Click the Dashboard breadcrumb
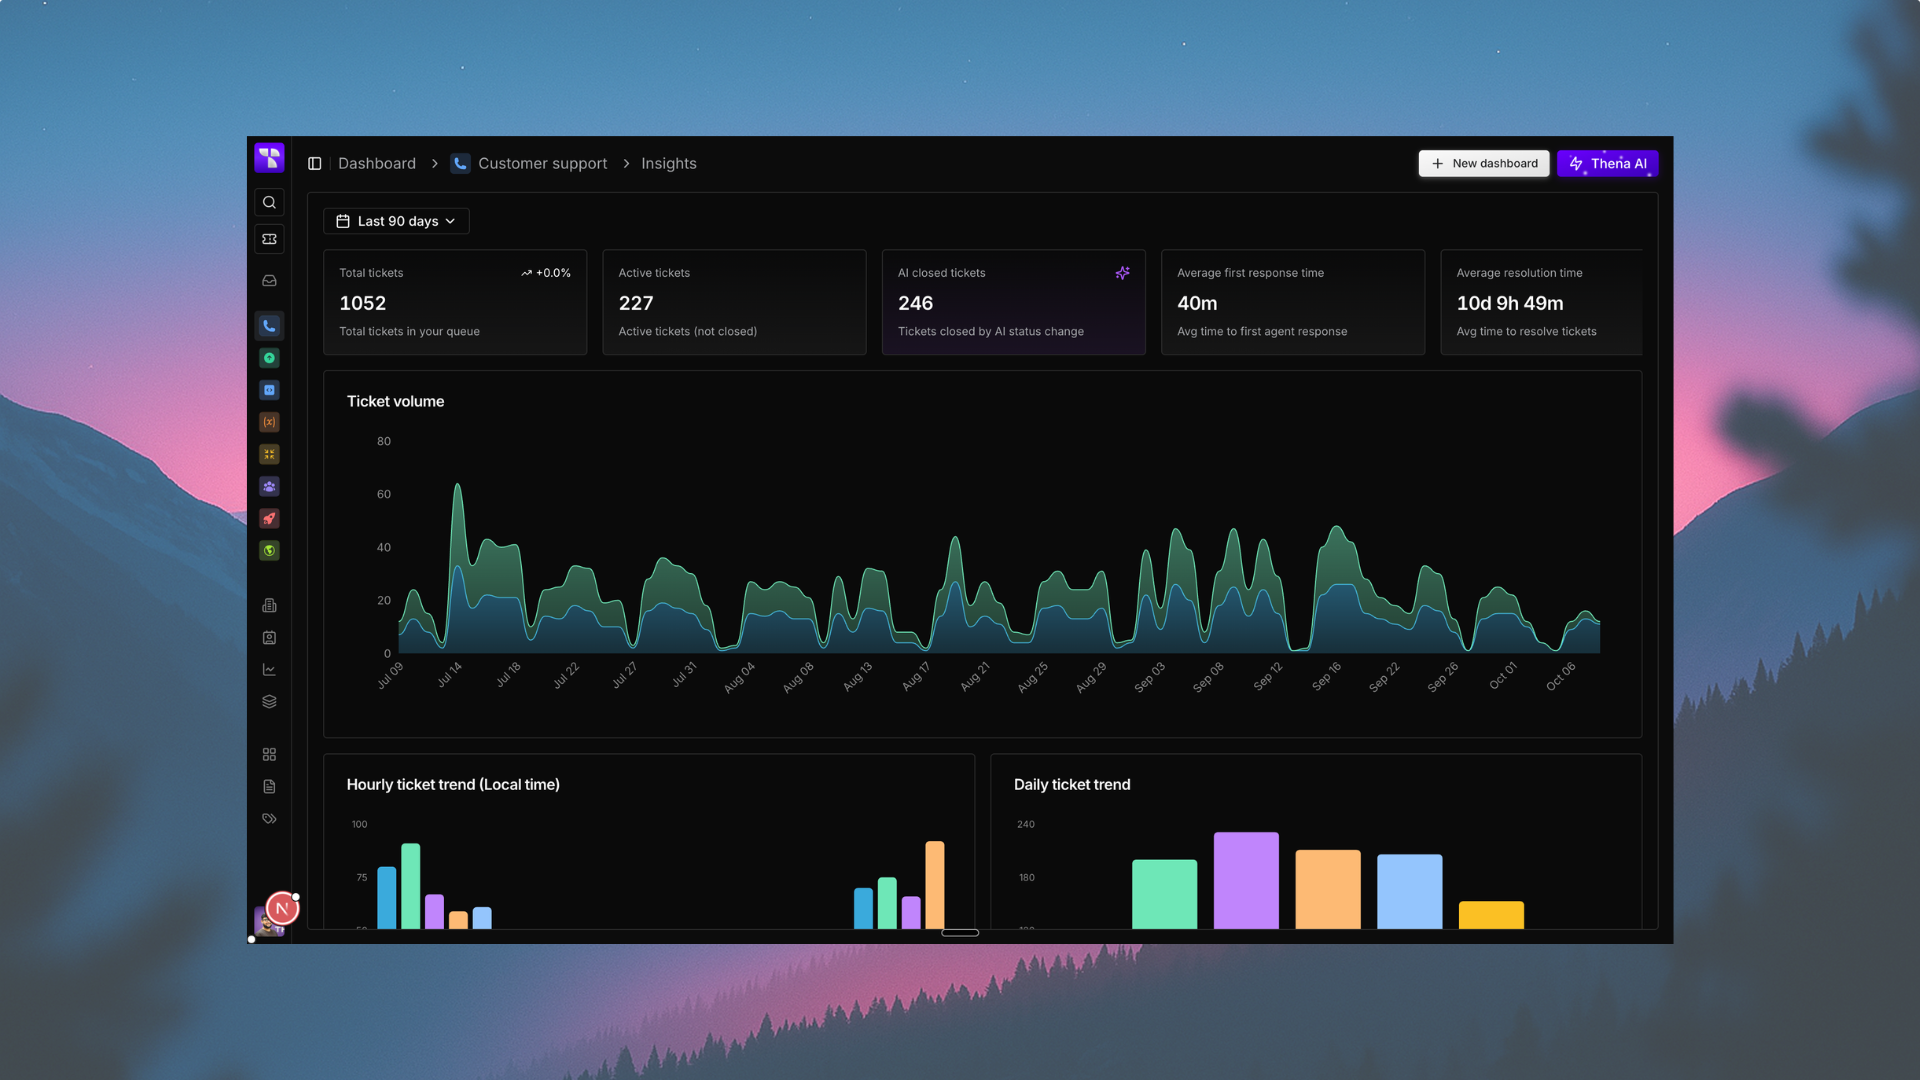1920x1080 pixels. point(376,164)
